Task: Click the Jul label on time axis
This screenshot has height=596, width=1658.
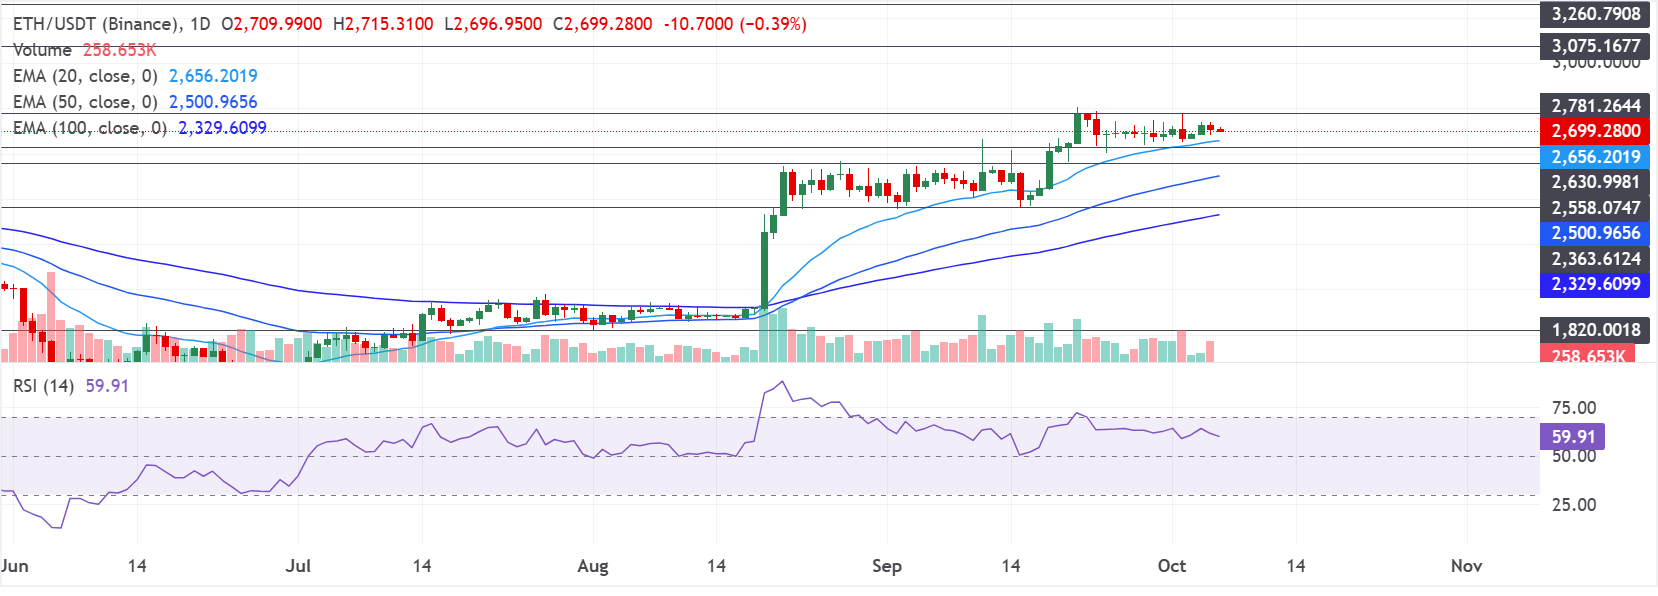Action: coord(298,566)
